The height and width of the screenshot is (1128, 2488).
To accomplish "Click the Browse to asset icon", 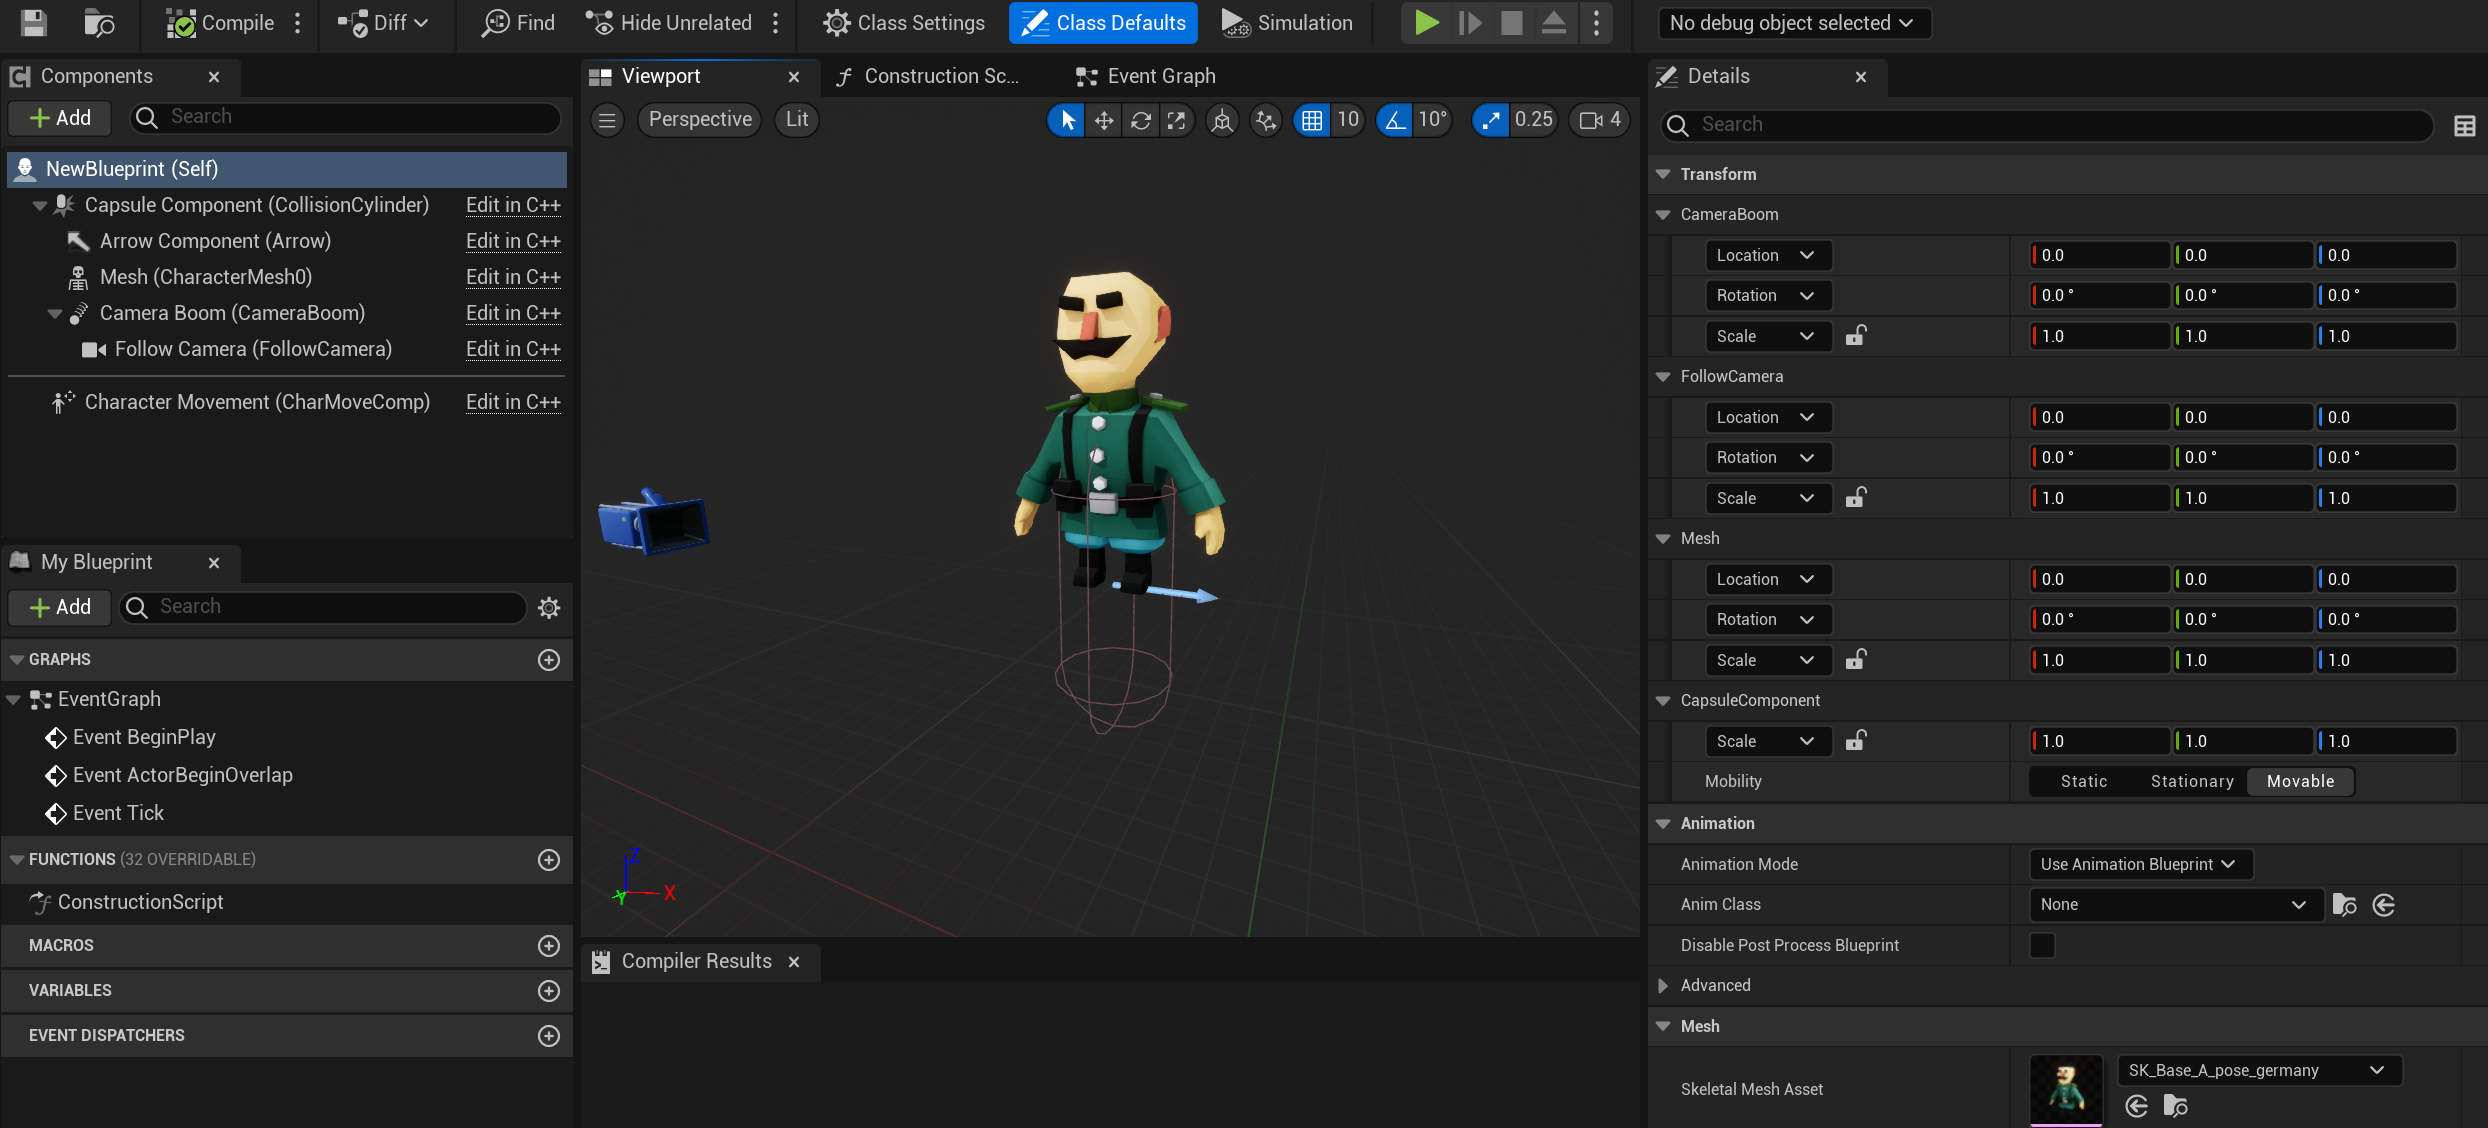I will click(x=98, y=22).
